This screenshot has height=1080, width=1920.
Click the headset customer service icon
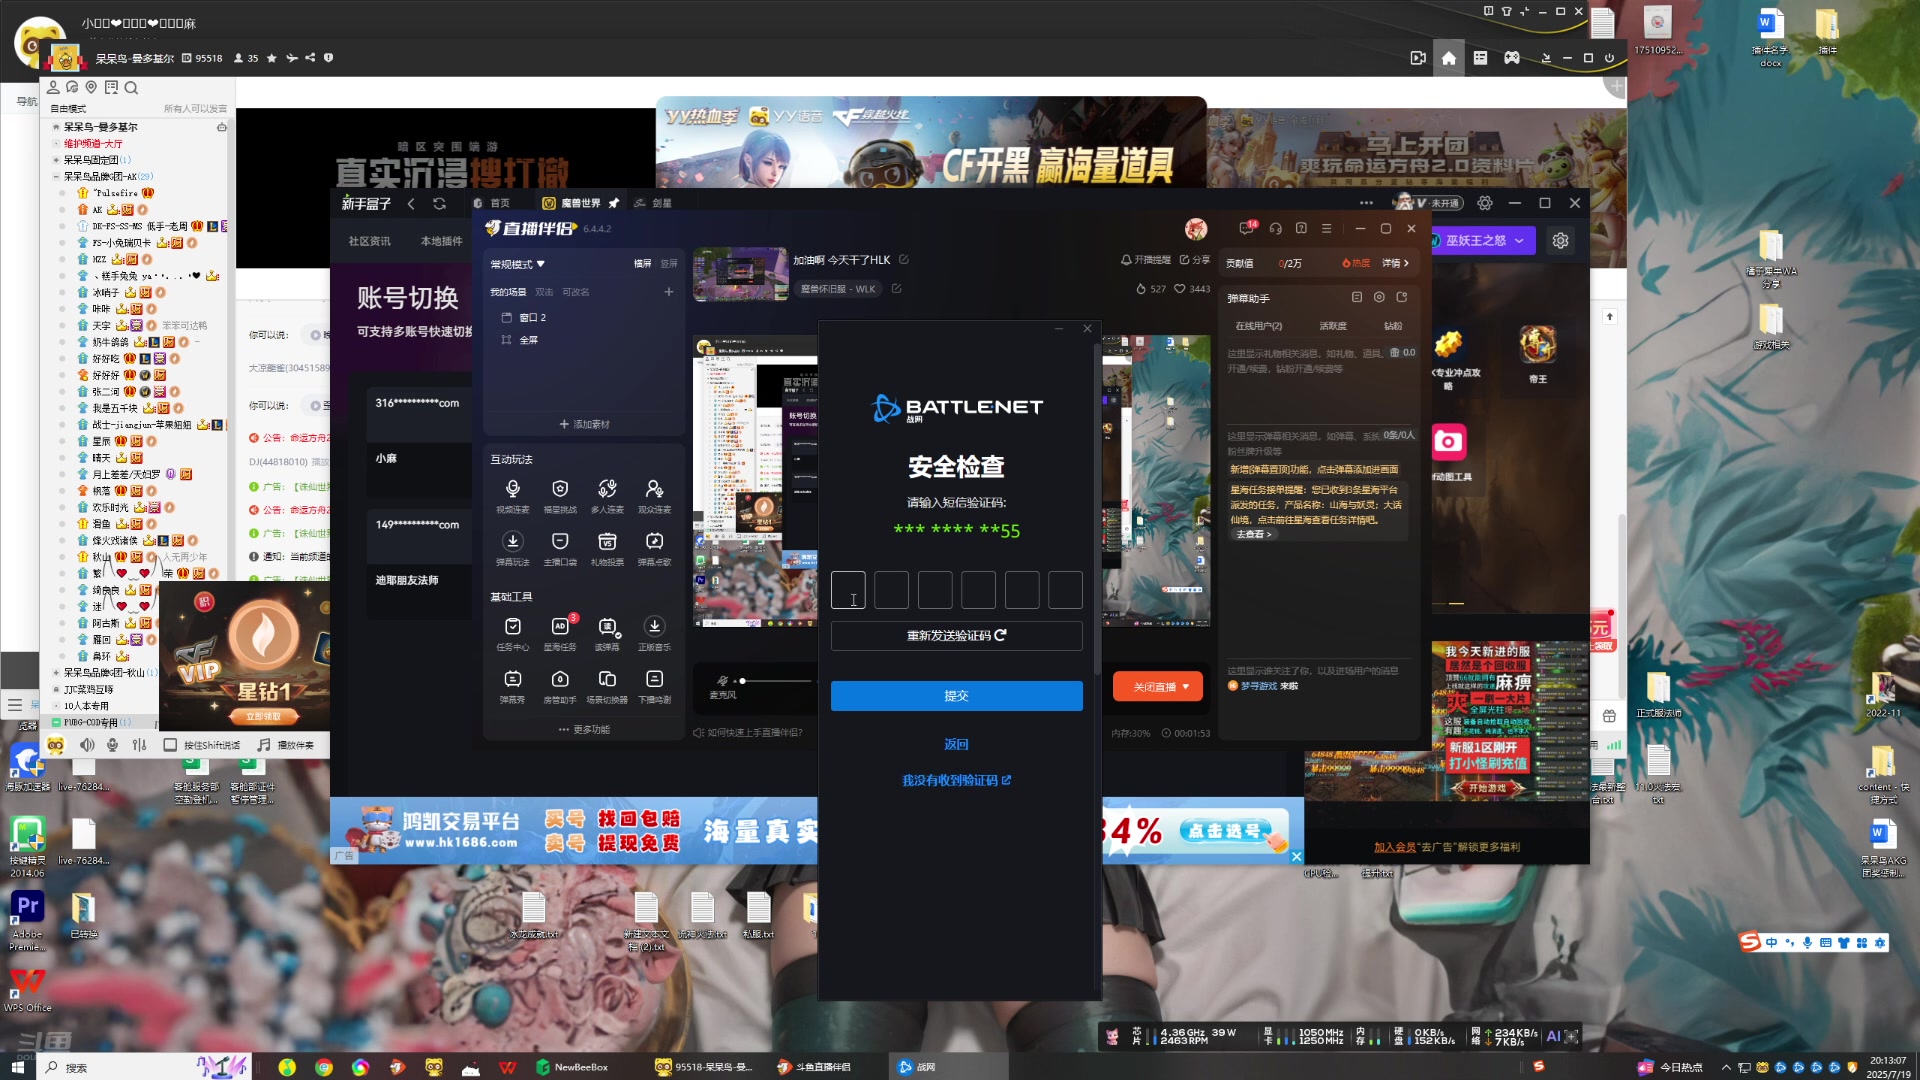(x=1275, y=228)
